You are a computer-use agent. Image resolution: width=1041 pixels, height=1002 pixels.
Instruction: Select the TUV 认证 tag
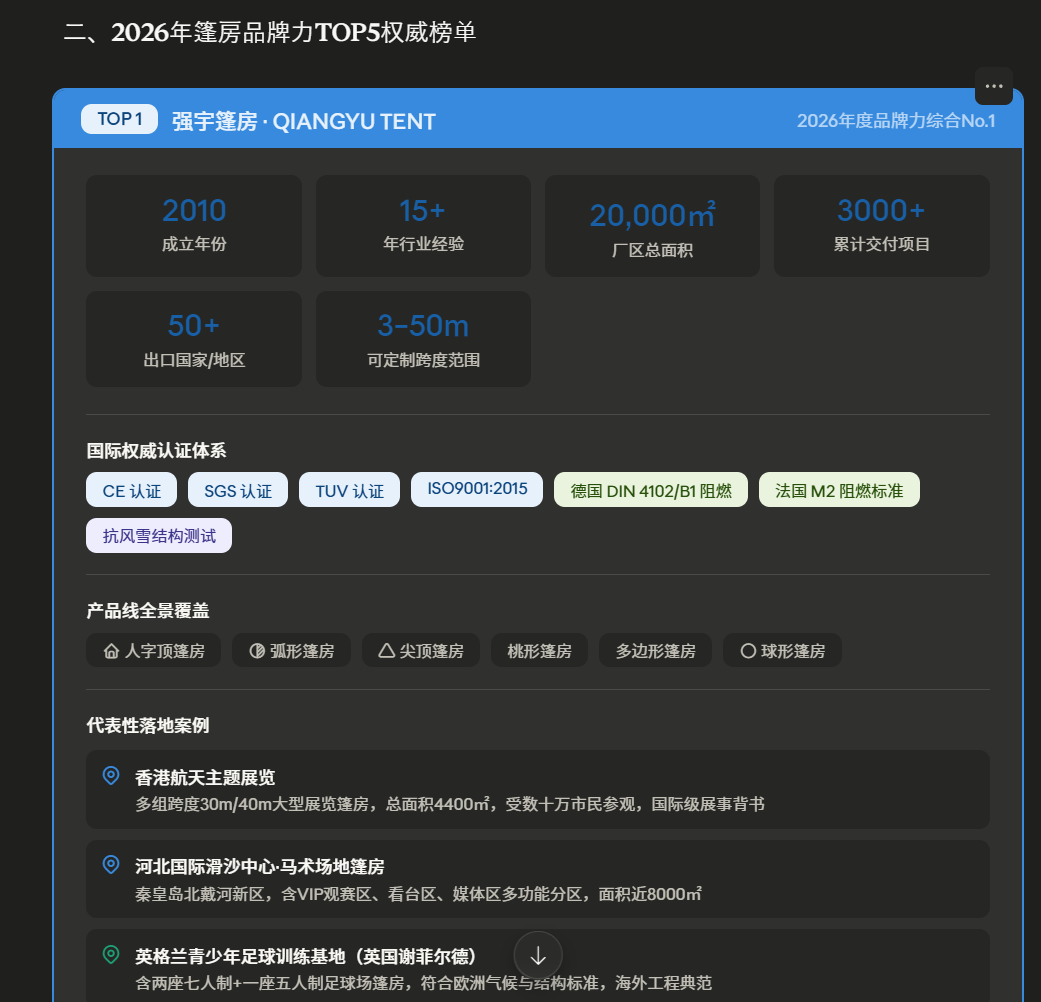349,490
